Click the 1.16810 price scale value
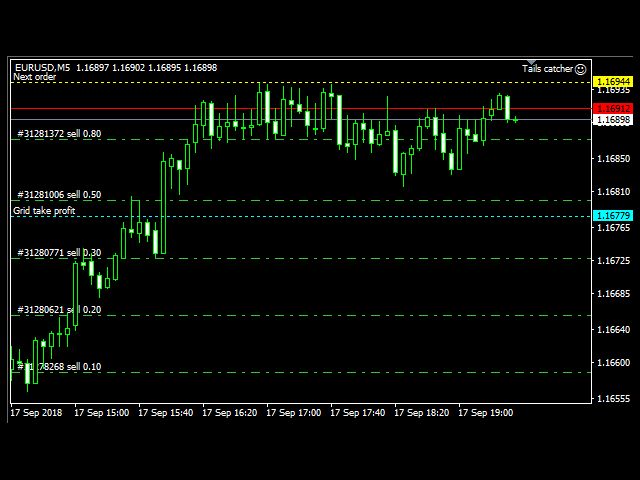Viewport: 640px width, 480px height. 613,191
